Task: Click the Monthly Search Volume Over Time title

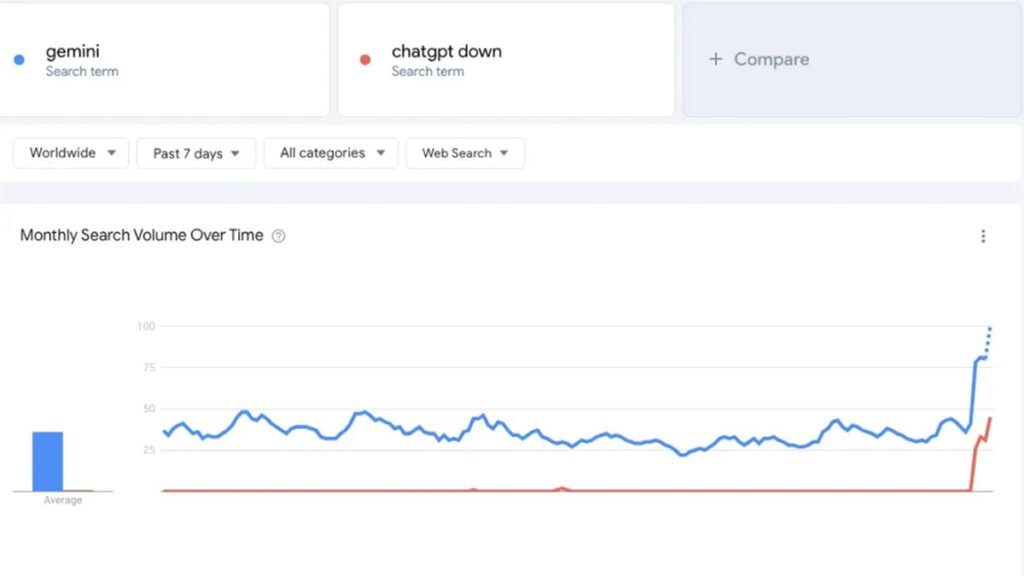Action: coord(142,236)
